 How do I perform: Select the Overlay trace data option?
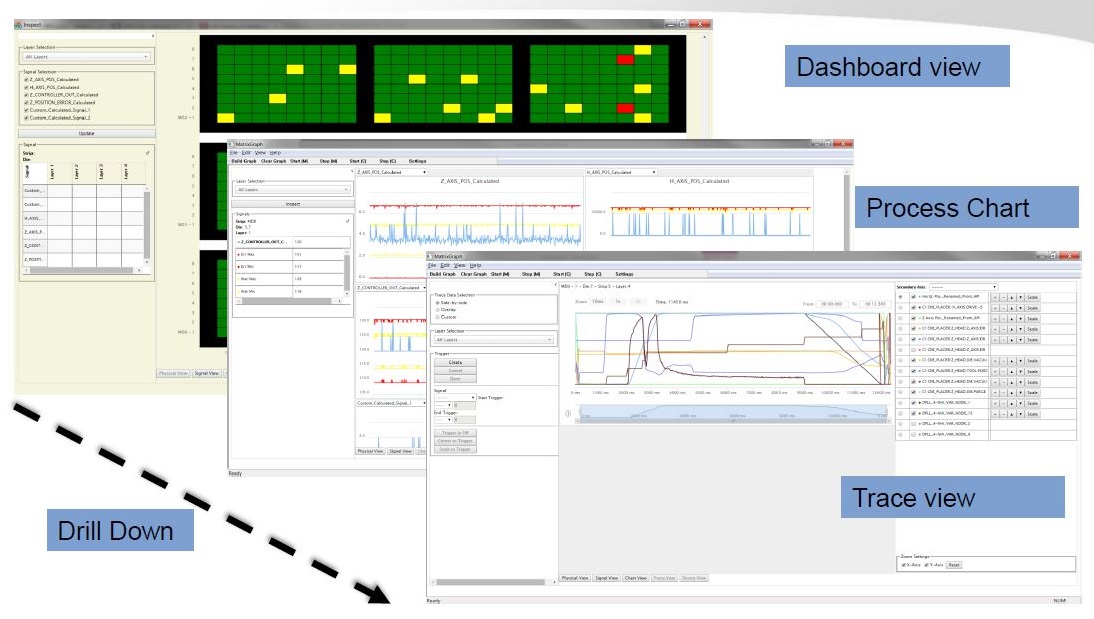pos(437,310)
